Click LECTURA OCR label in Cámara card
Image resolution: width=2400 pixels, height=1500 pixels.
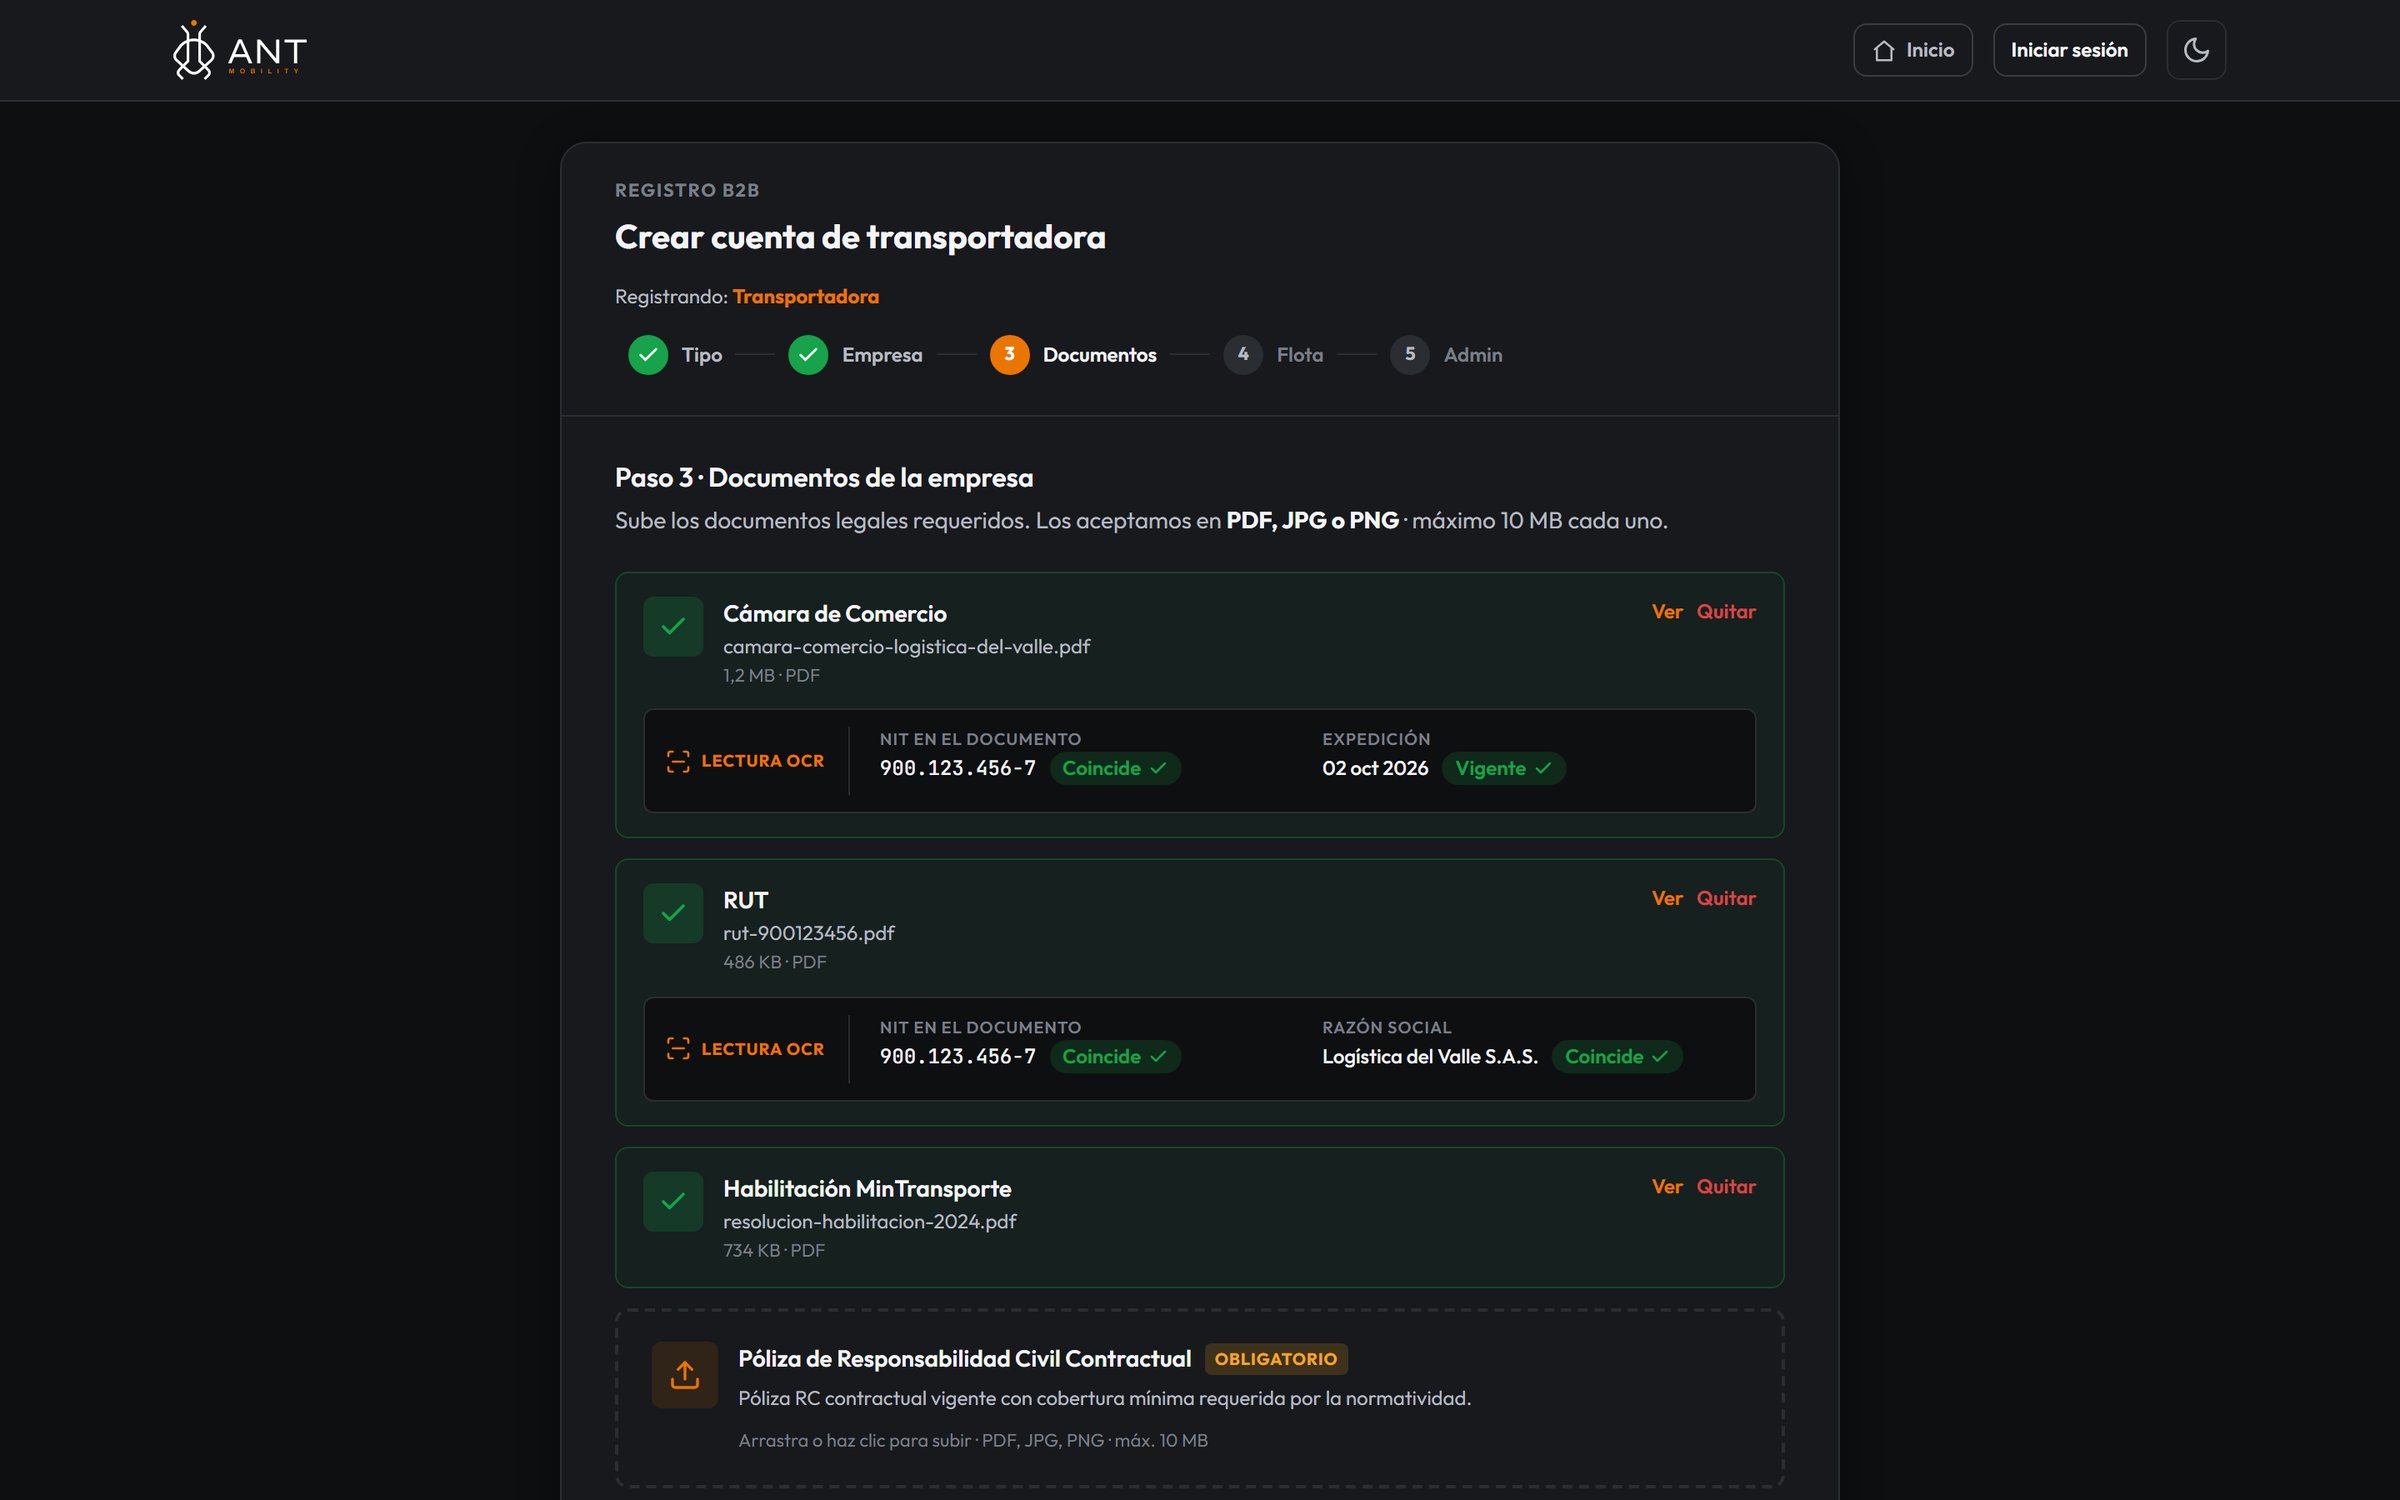point(762,761)
